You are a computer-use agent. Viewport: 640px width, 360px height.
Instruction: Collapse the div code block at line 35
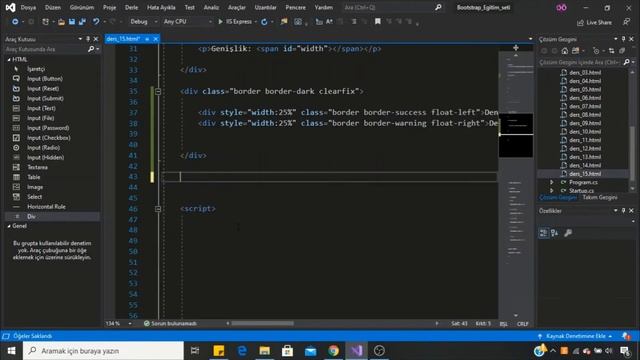pos(158,91)
